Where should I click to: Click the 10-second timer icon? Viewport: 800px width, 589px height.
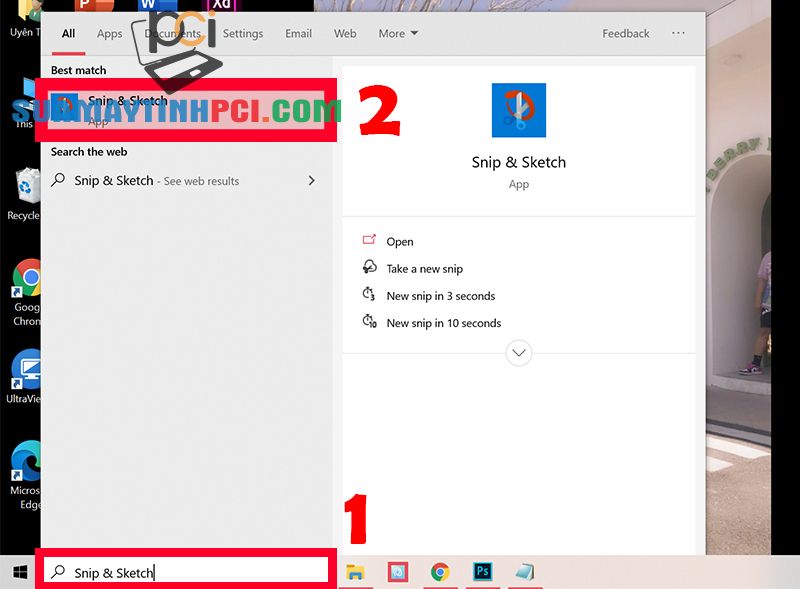point(369,321)
